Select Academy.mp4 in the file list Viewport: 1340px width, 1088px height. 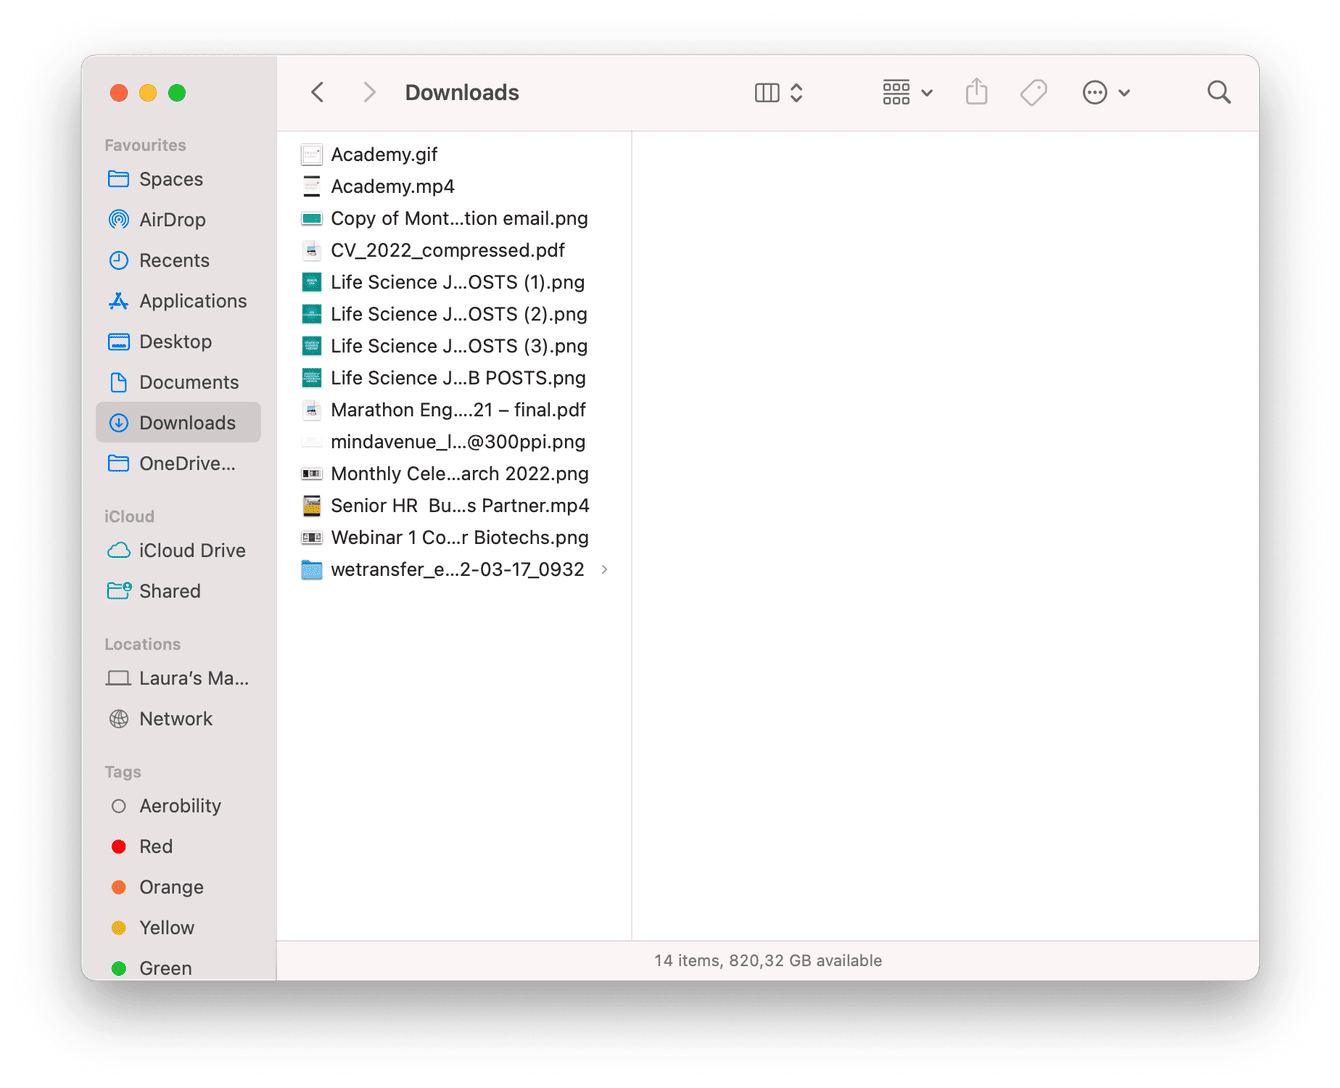[x=392, y=186]
